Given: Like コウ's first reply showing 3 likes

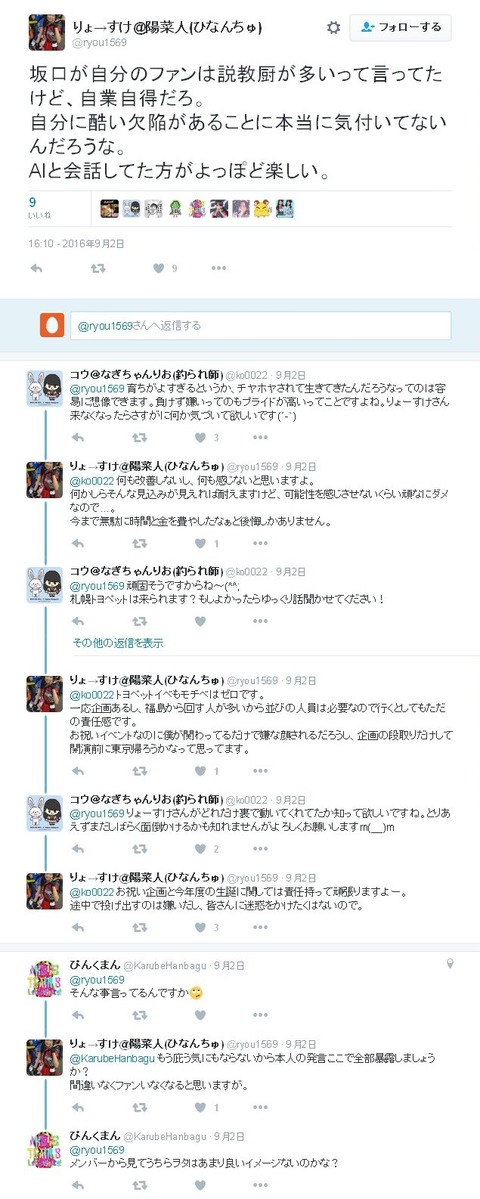Looking at the screenshot, I should coord(206,437).
